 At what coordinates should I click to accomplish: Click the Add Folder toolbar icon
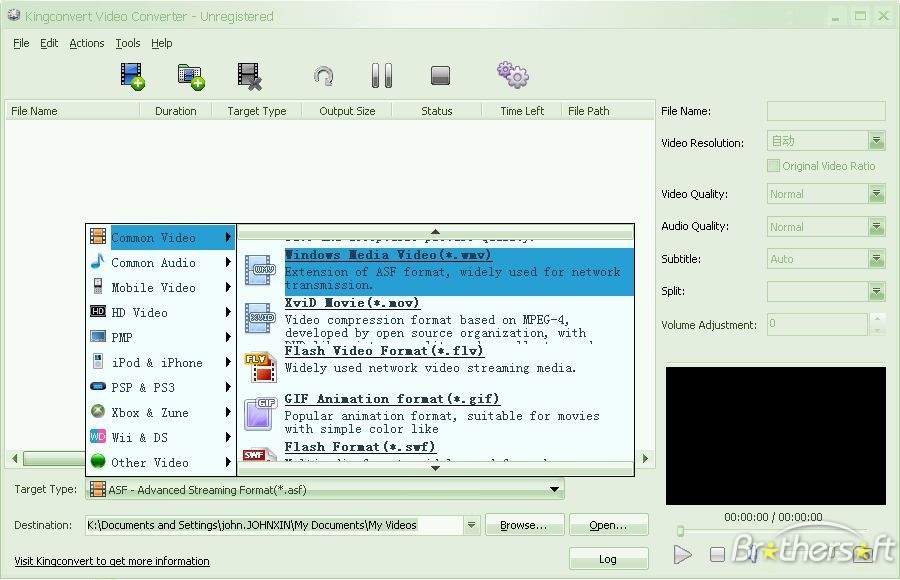(x=191, y=77)
